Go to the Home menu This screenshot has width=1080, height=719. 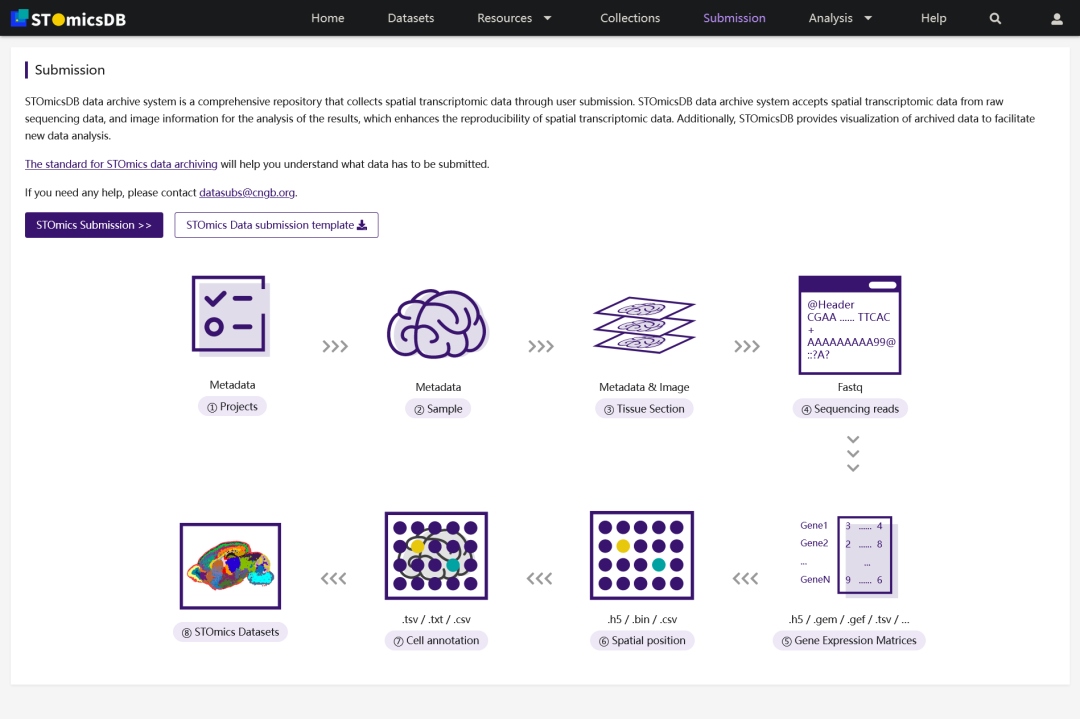coord(327,19)
